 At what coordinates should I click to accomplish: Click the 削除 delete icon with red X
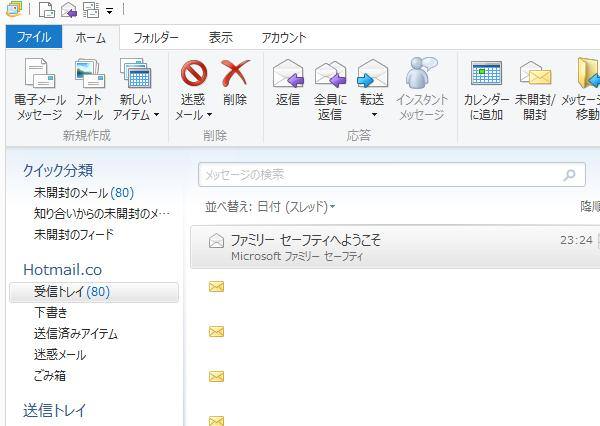click(x=235, y=75)
